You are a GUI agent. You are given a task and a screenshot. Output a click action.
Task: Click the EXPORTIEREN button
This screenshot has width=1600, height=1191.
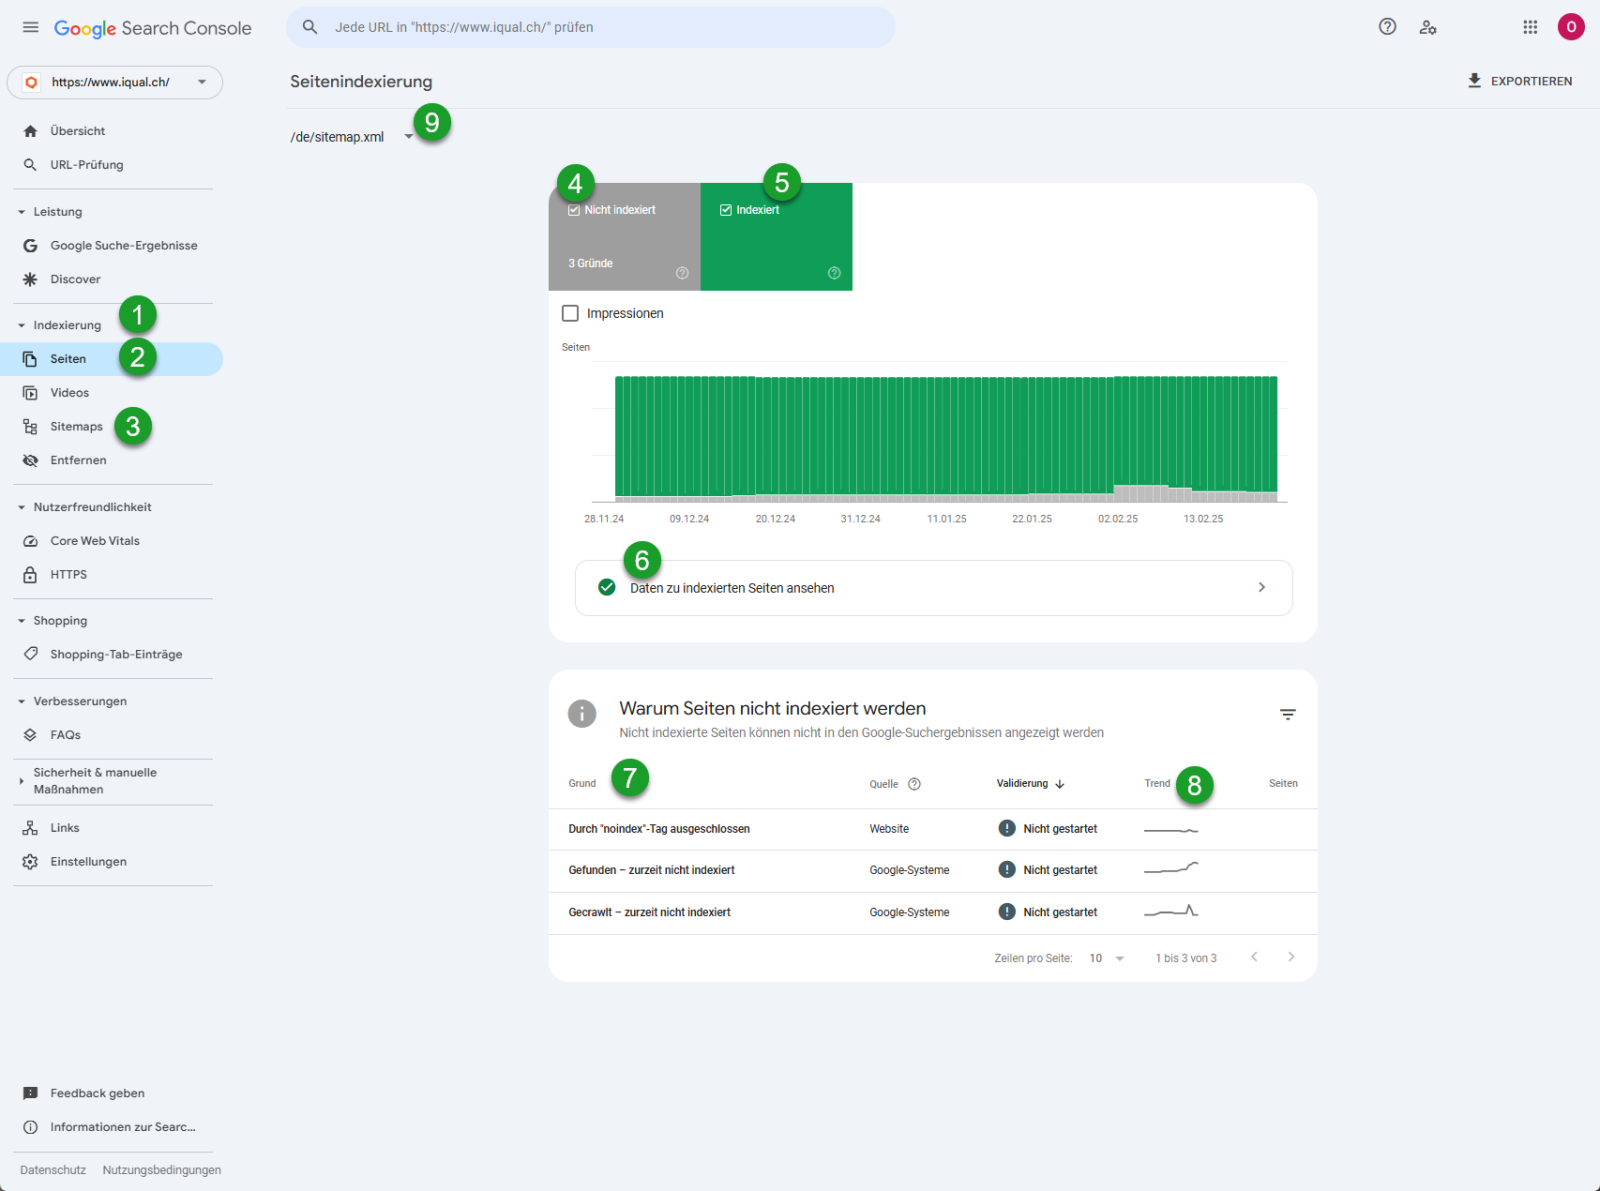pos(1519,81)
